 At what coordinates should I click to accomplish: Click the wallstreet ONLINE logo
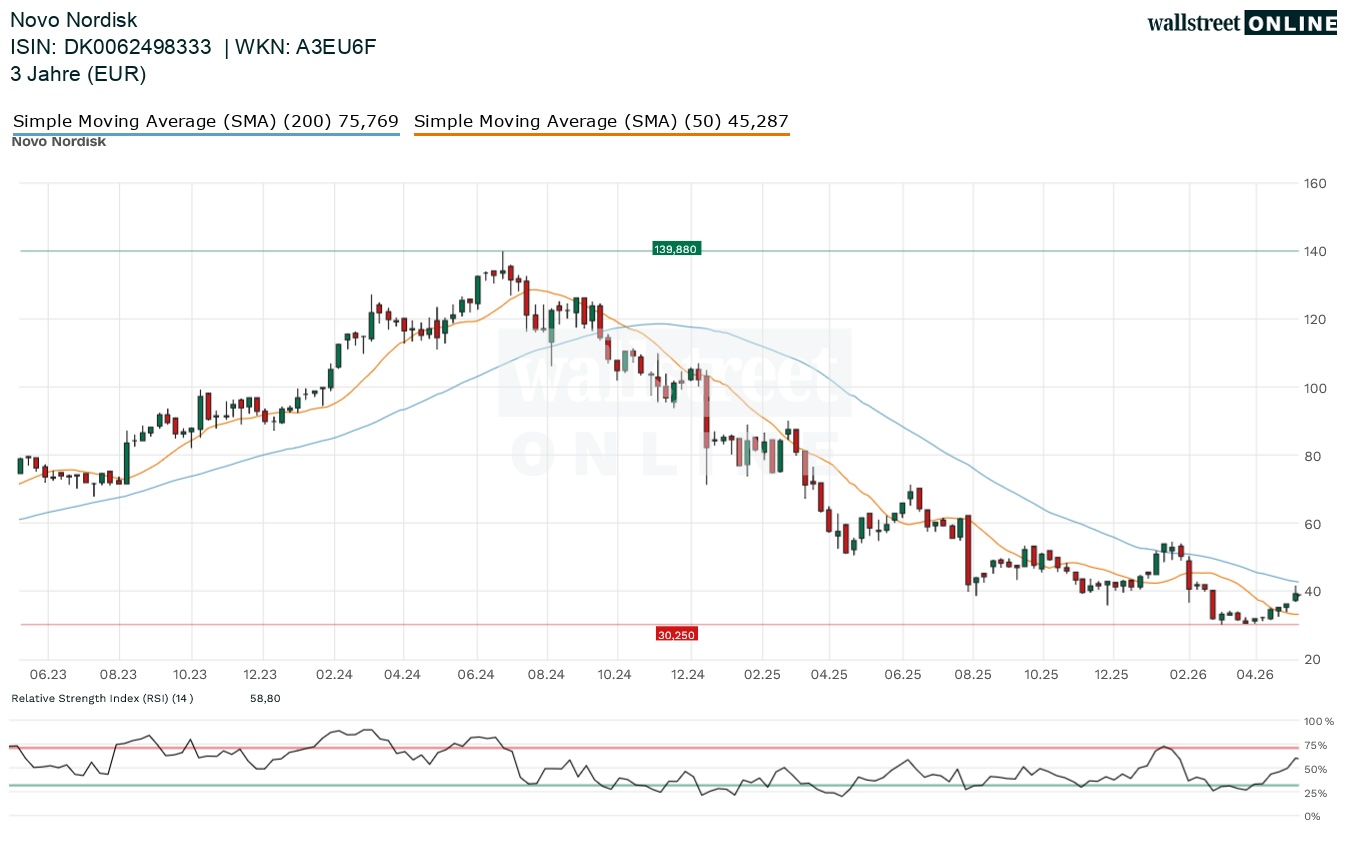coord(1242,23)
